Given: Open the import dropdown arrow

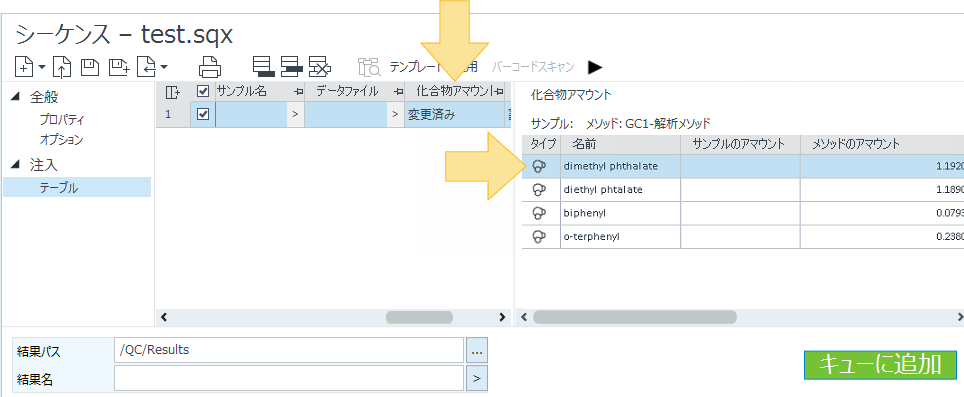Looking at the screenshot, I should point(164,67).
